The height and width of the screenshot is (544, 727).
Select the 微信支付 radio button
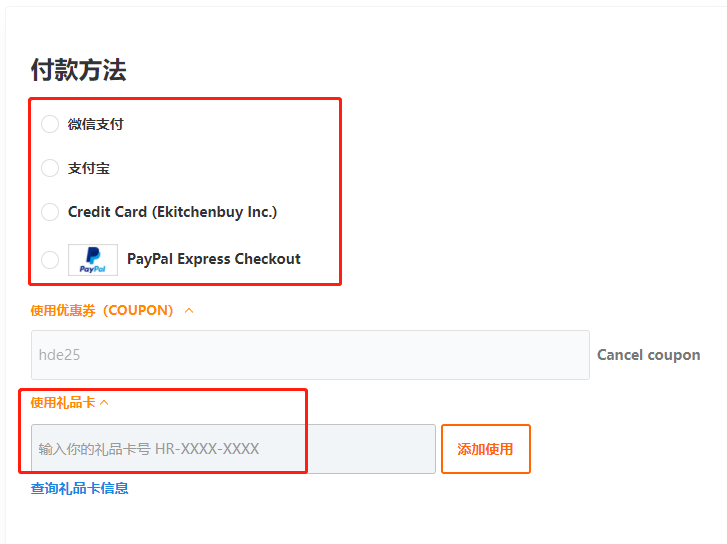click(x=50, y=124)
